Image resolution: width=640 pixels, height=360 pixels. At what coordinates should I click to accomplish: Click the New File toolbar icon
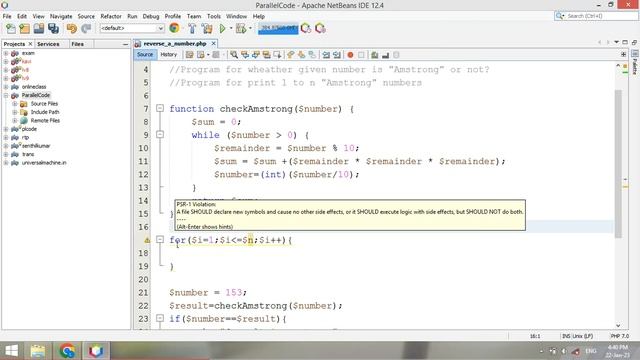[x=11, y=29]
